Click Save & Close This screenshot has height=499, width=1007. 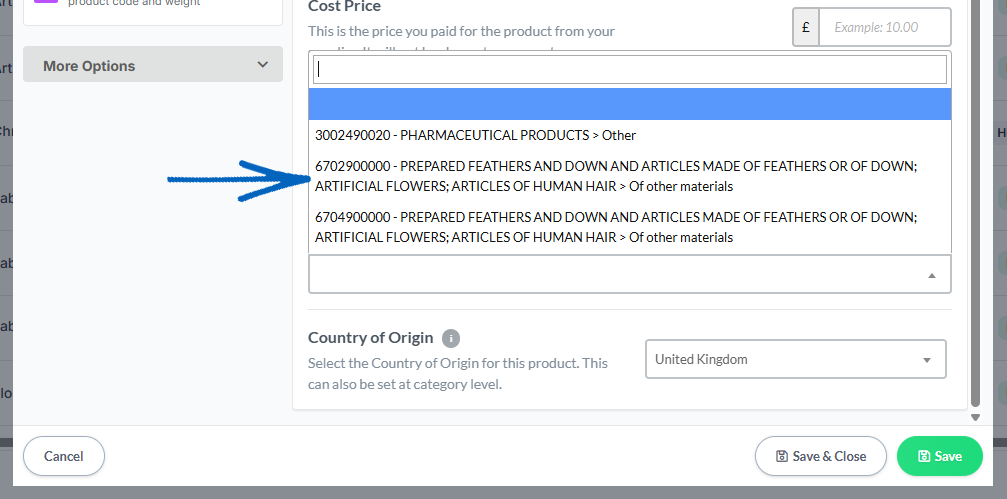821,456
